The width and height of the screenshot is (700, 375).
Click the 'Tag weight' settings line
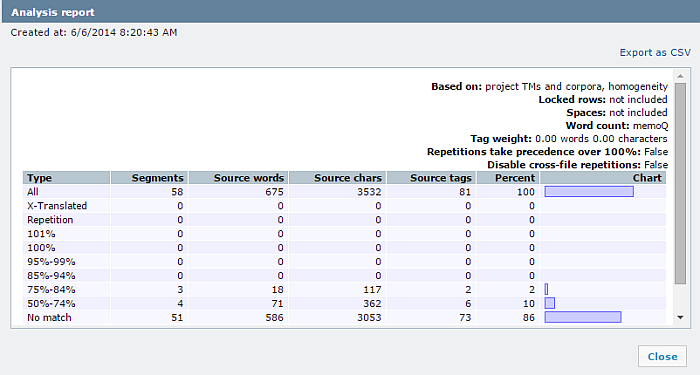pyautogui.click(x=569, y=139)
